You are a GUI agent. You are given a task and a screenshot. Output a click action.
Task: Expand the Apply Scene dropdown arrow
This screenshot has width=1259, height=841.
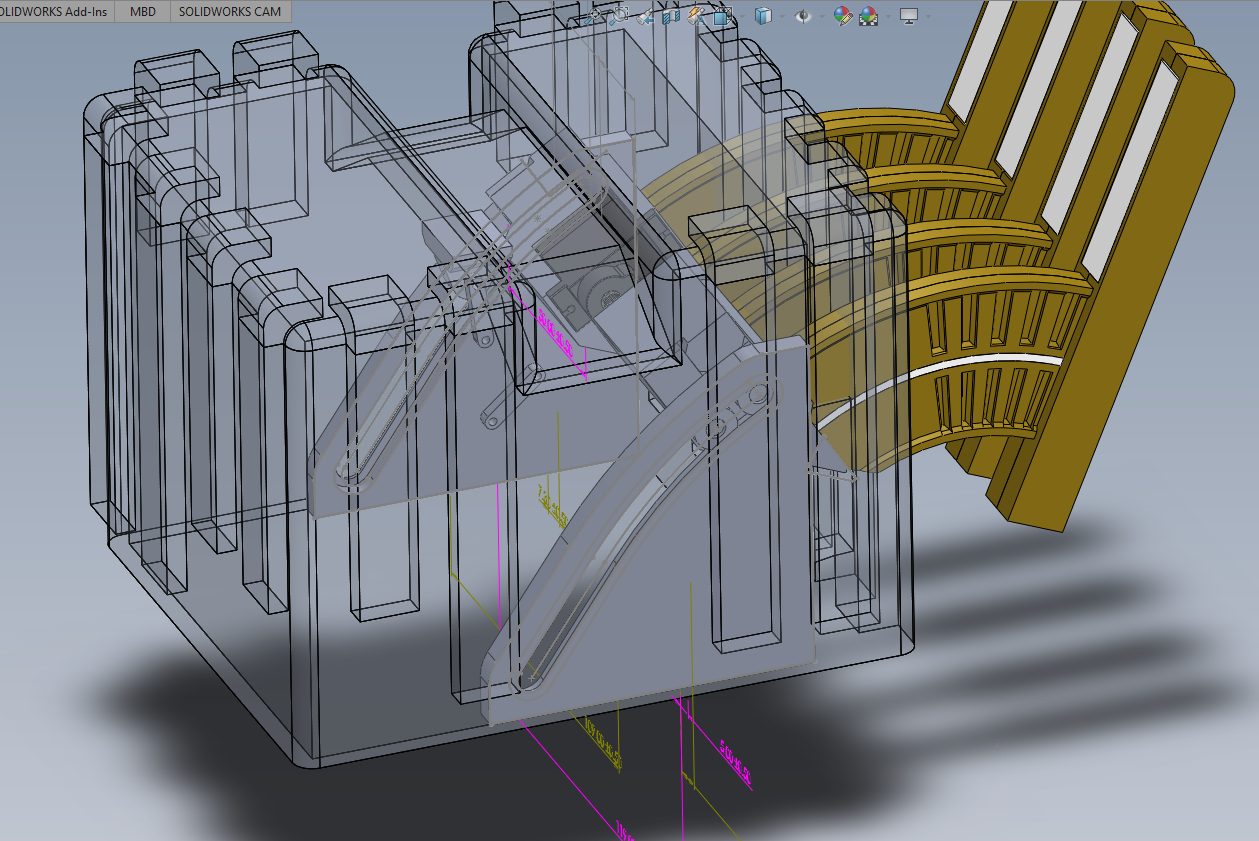[x=888, y=16]
